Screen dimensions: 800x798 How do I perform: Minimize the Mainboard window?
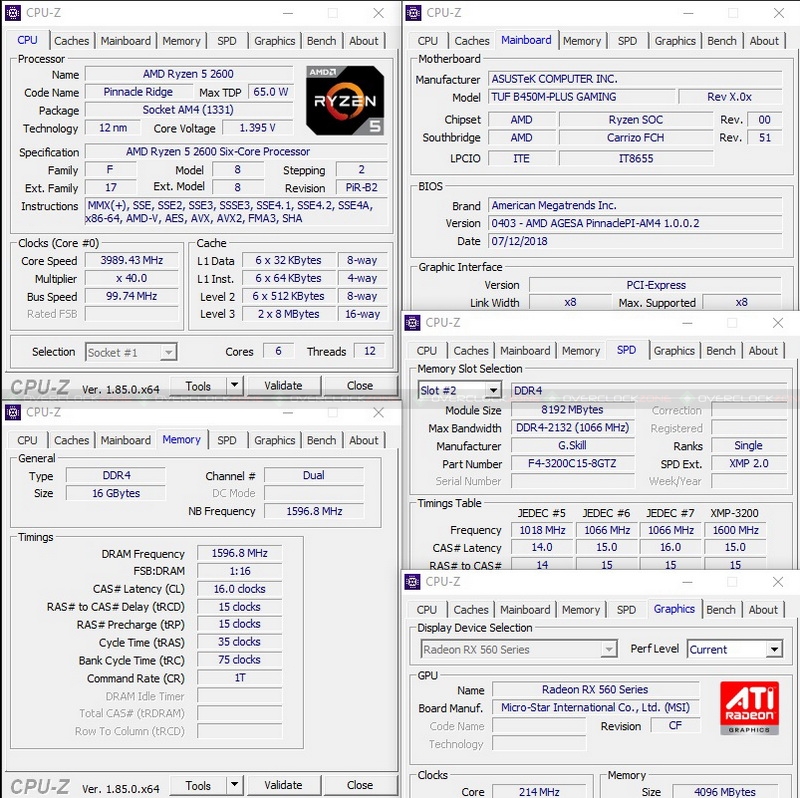[688, 13]
